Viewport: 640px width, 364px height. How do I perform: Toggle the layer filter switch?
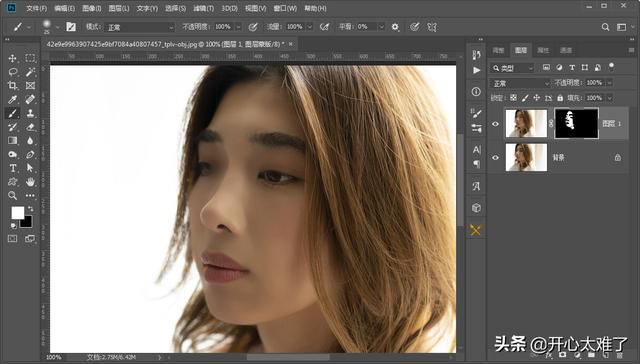(611, 67)
